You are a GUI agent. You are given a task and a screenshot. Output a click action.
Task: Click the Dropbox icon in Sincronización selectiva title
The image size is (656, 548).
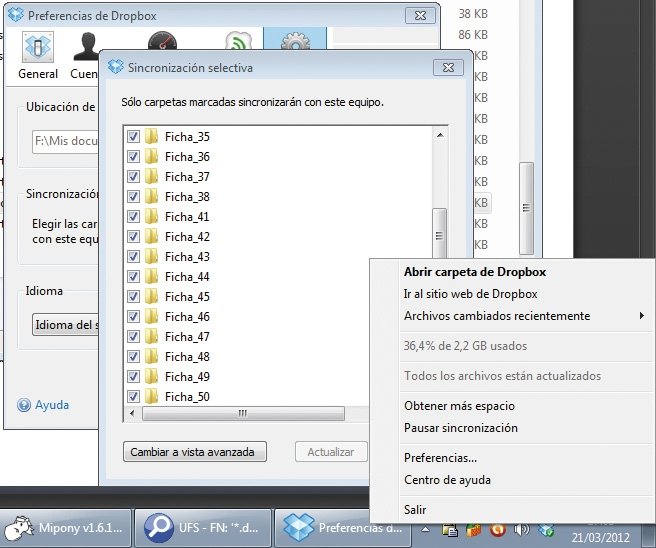(115, 67)
